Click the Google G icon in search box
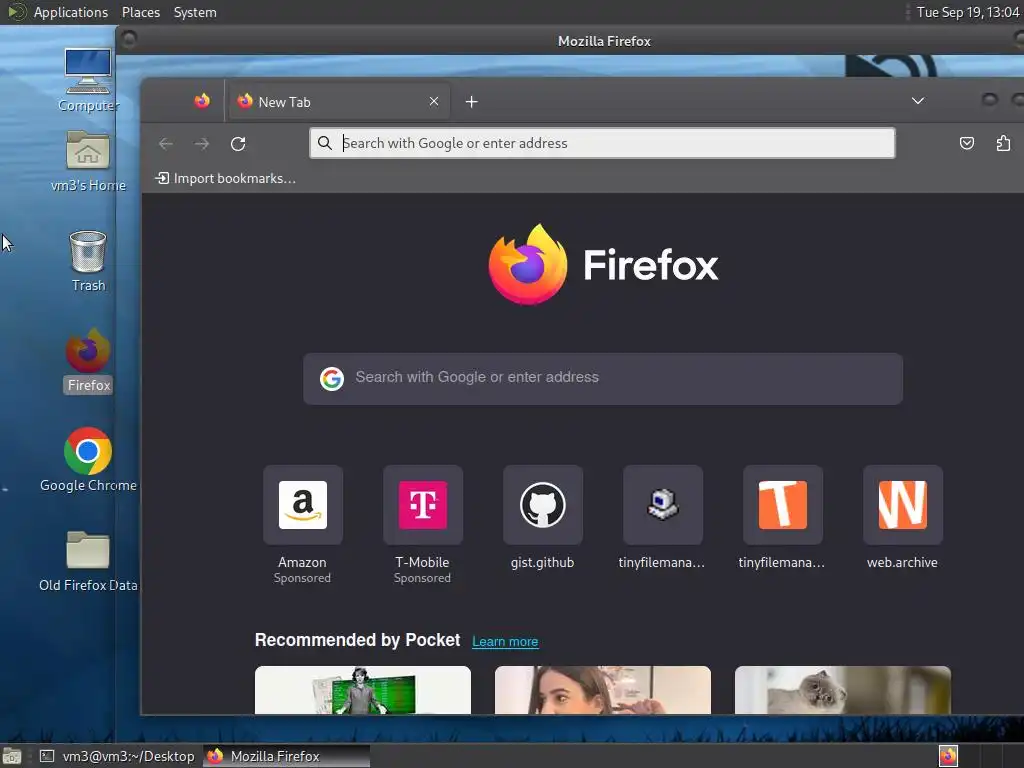This screenshot has width=1024, height=768. point(332,378)
